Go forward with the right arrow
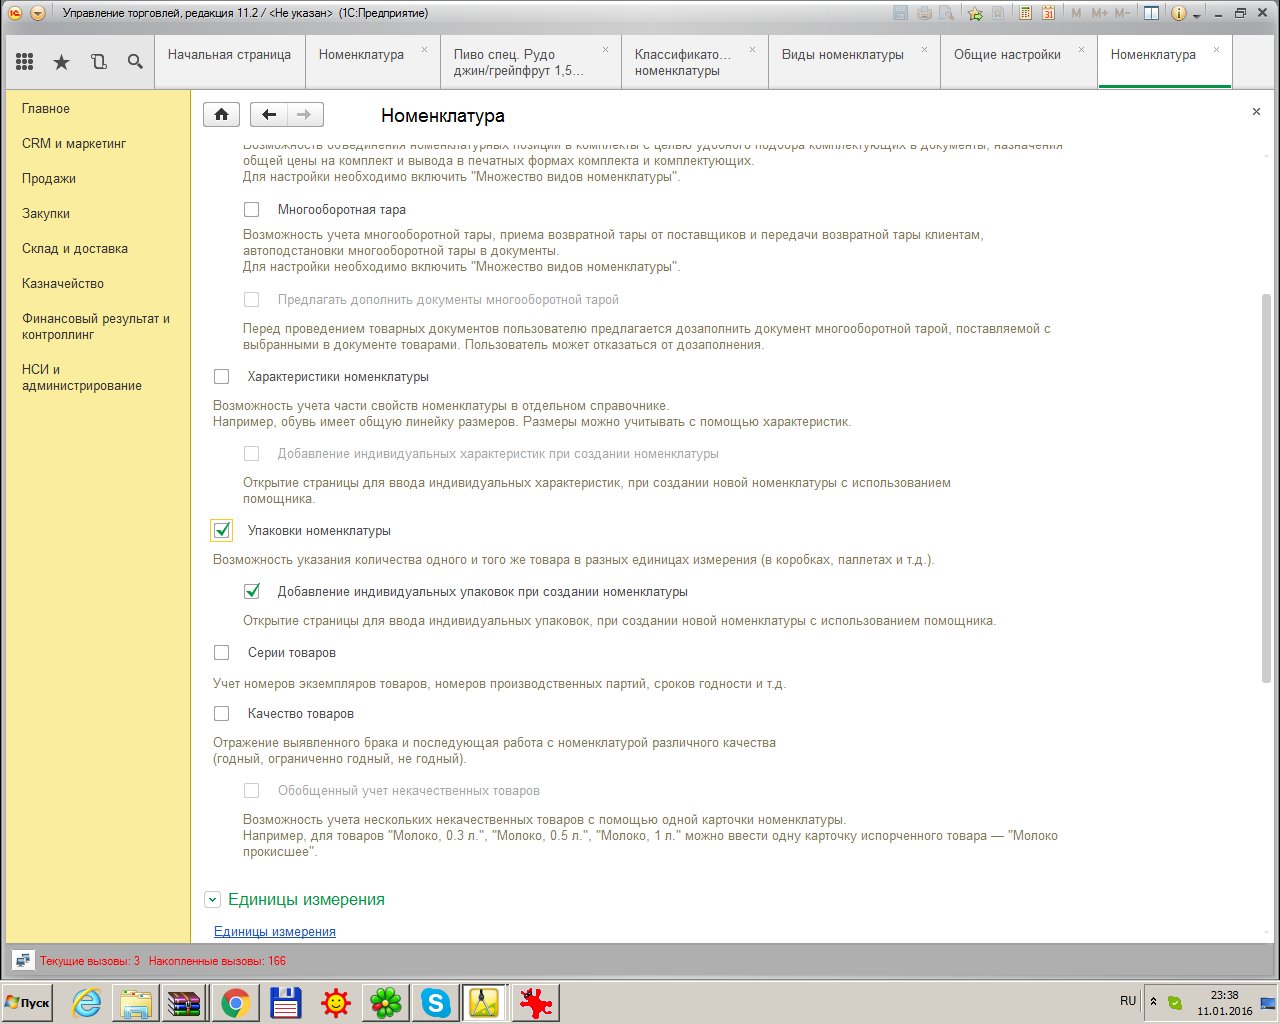1280x1024 pixels. (305, 114)
